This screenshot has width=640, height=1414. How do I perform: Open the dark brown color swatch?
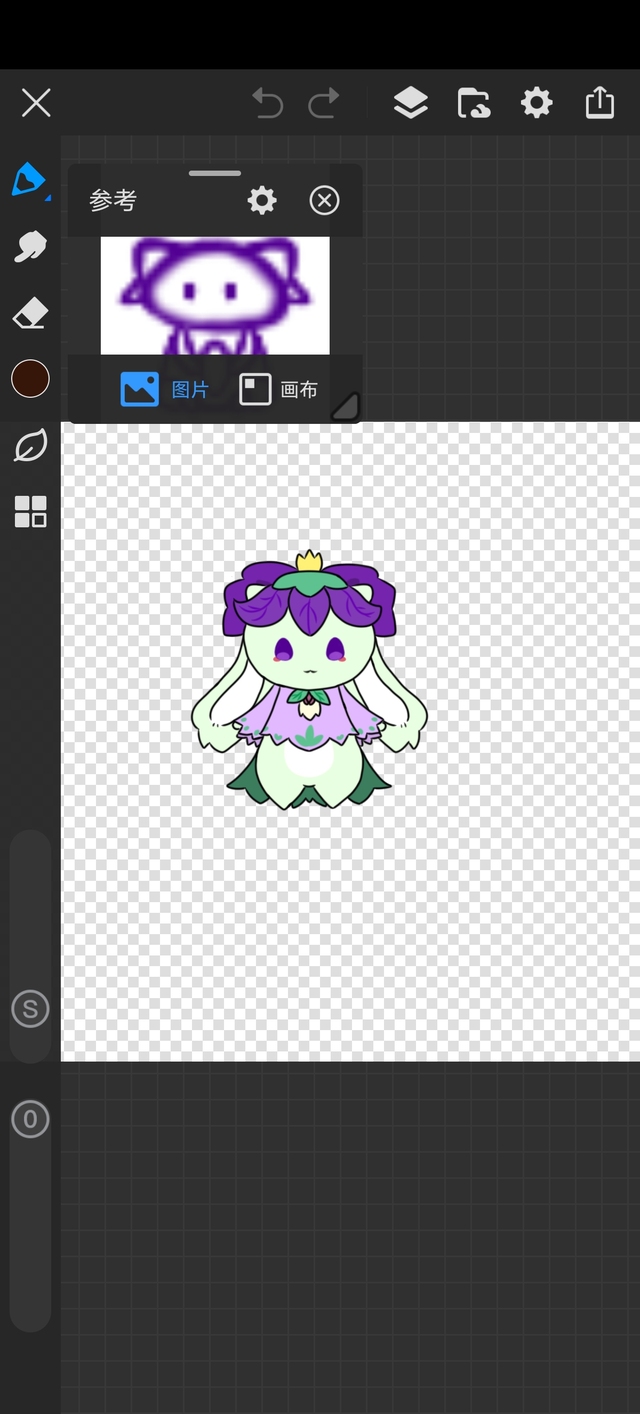point(30,379)
